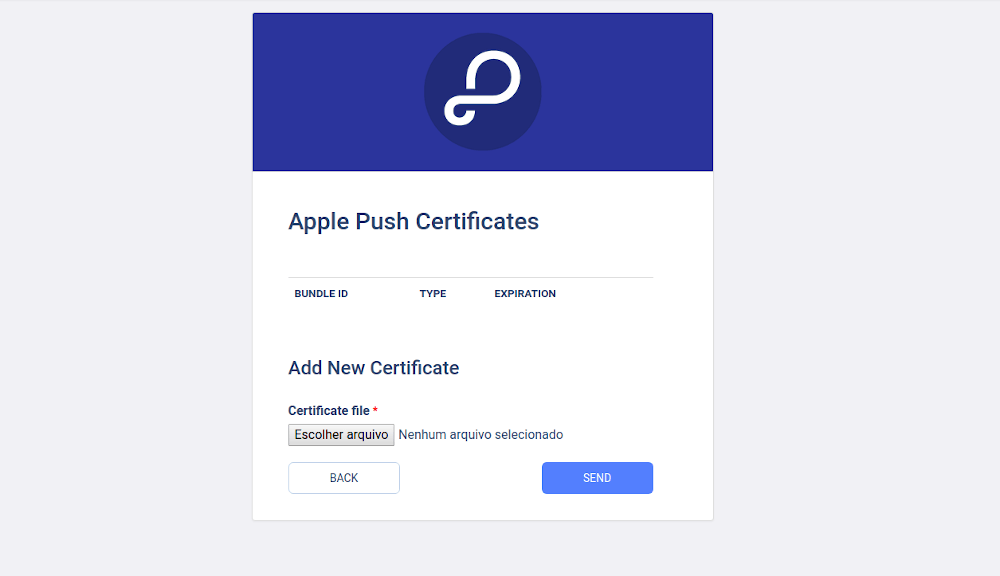Click the white card space between BACK and SEND

(x=471, y=478)
